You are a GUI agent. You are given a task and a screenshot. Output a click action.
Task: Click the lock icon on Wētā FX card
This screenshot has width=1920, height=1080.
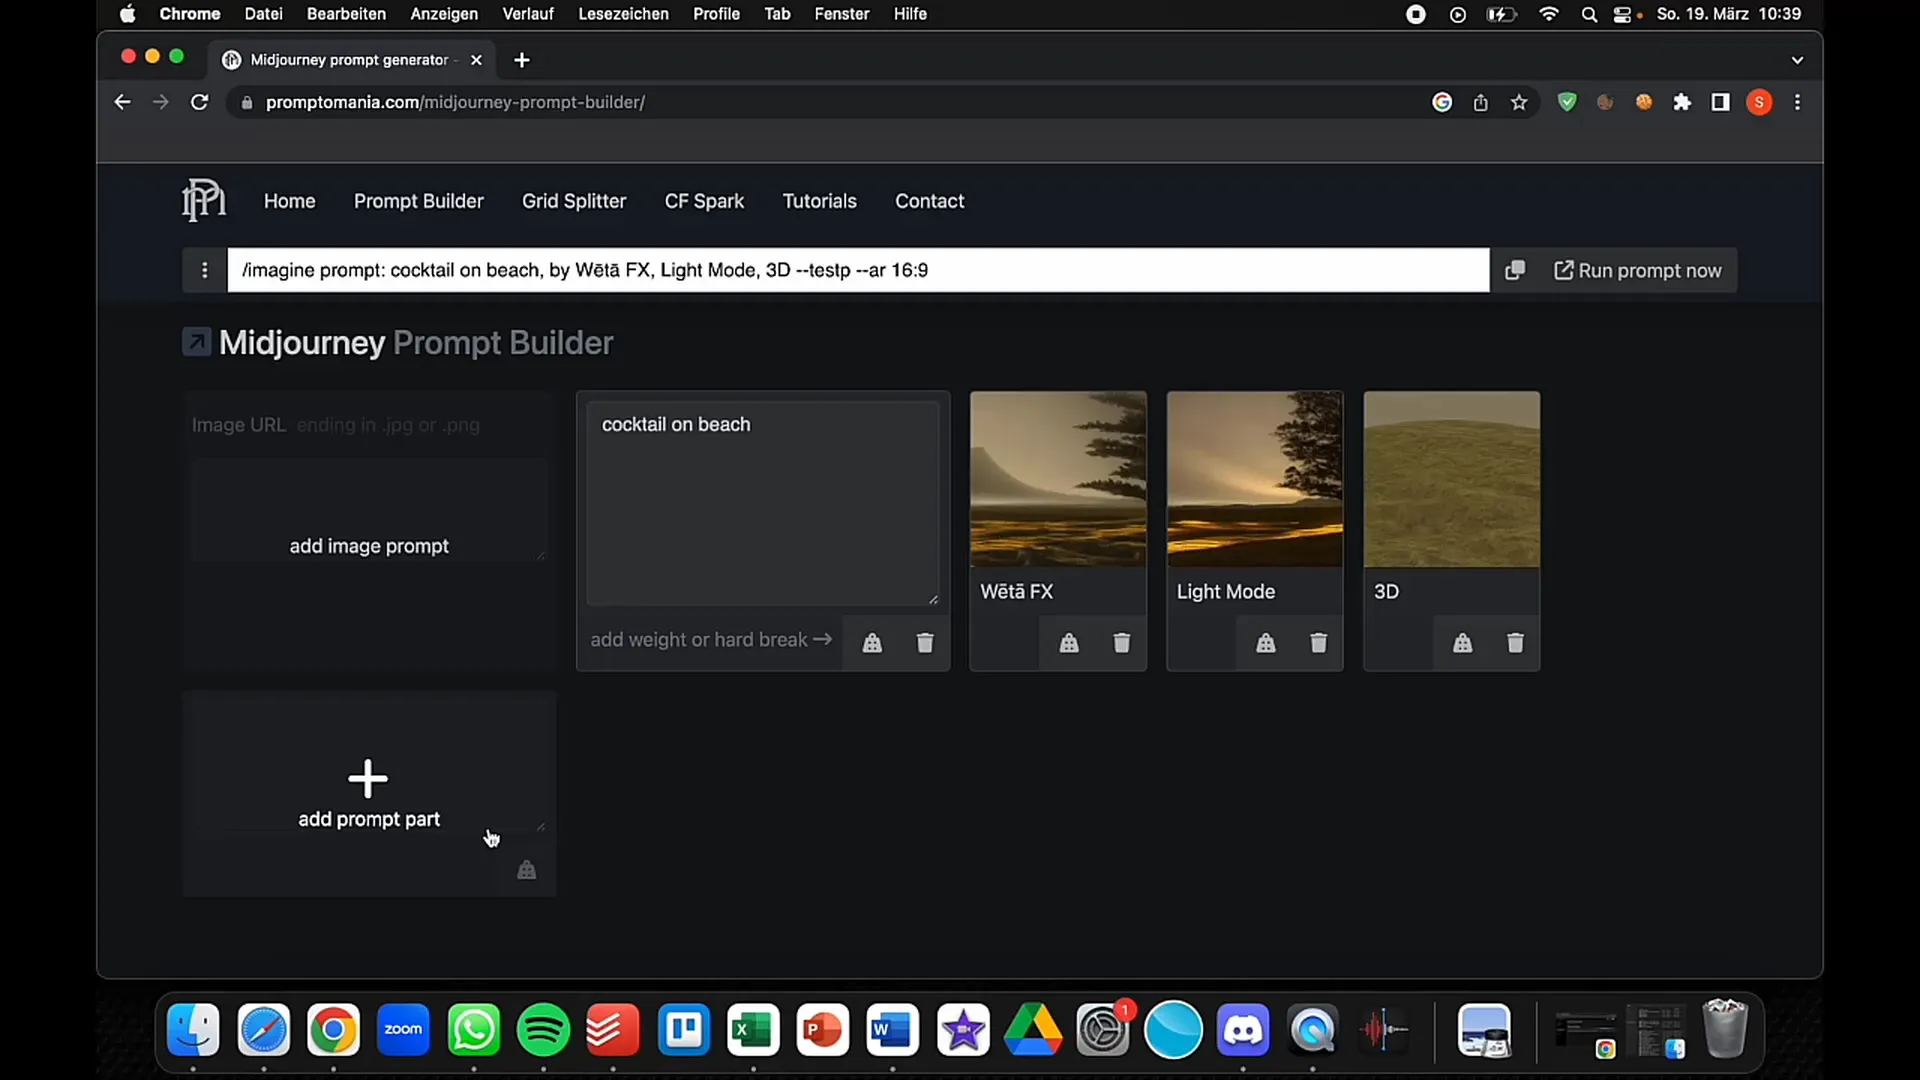[1068, 642]
